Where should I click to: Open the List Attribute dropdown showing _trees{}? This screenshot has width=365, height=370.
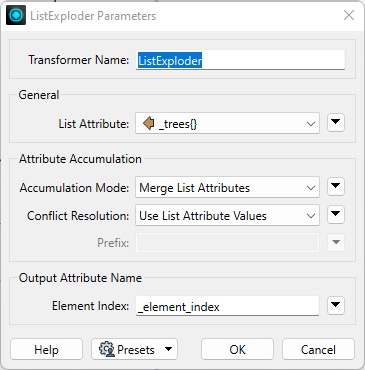pos(227,124)
